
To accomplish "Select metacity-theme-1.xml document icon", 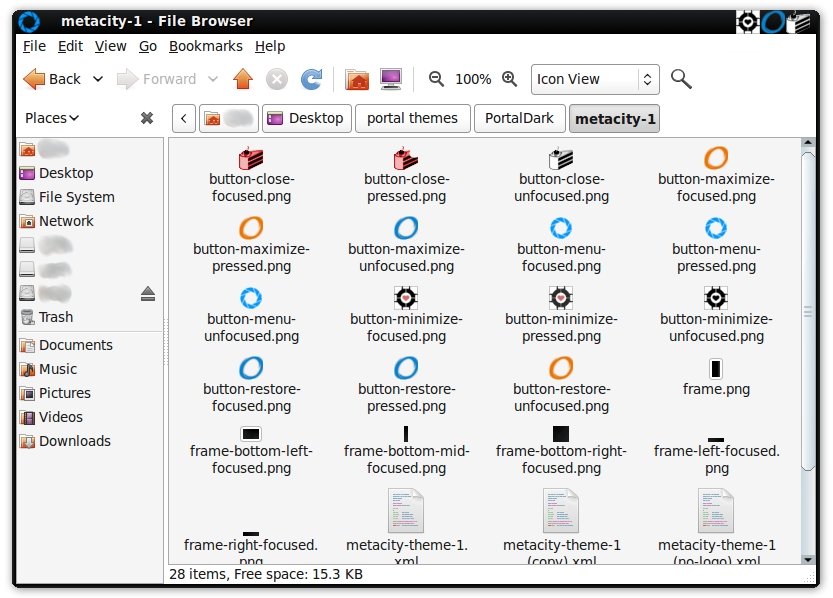I will (406, 511).
